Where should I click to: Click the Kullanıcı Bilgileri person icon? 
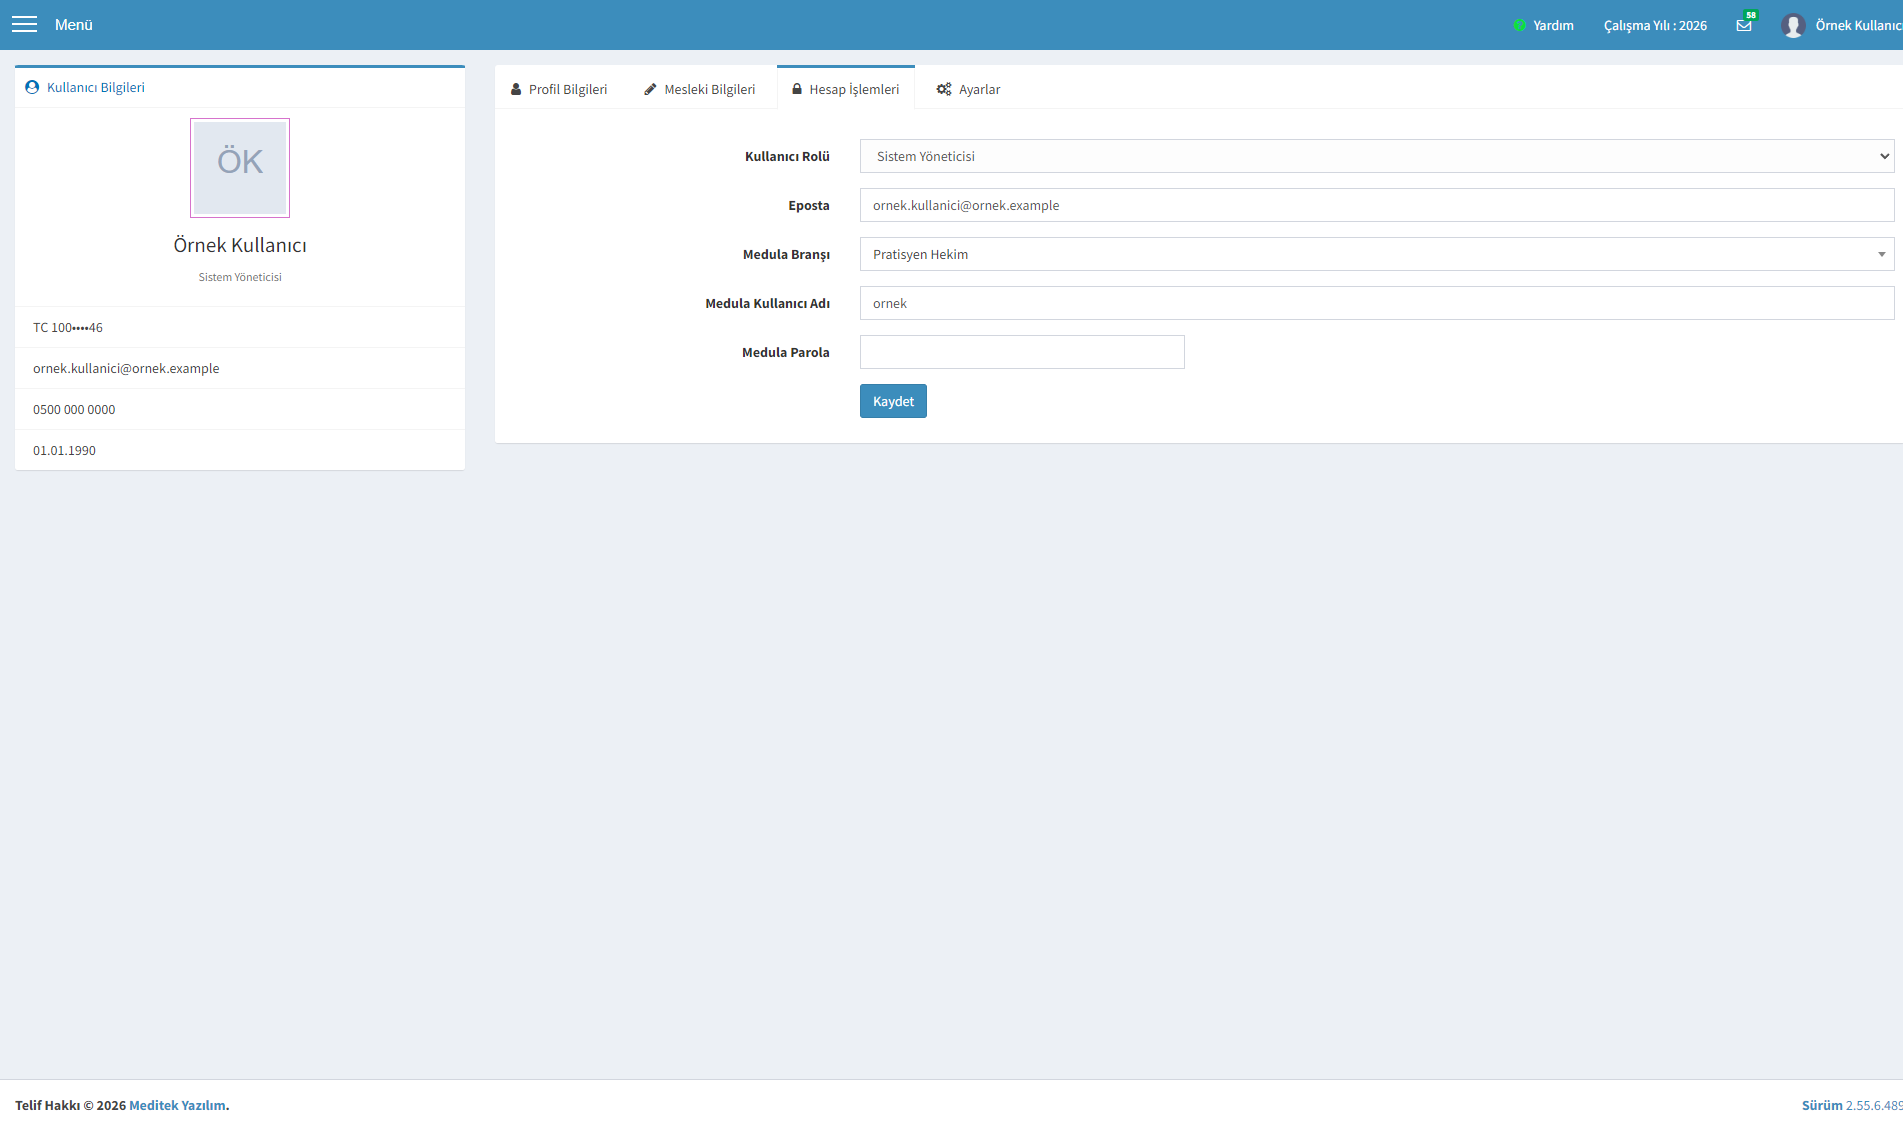click(32, 87)
